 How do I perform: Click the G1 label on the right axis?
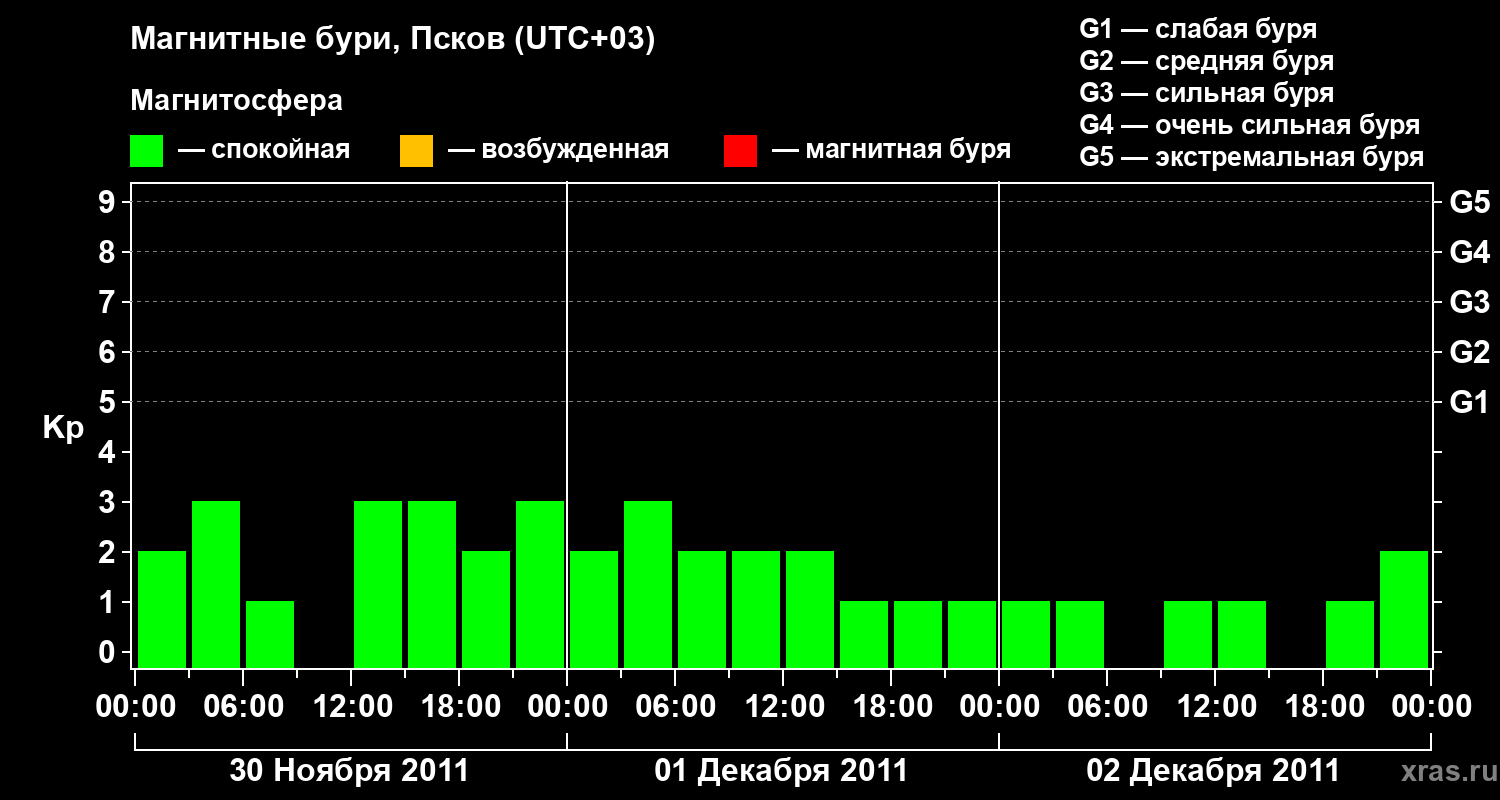1470,403
